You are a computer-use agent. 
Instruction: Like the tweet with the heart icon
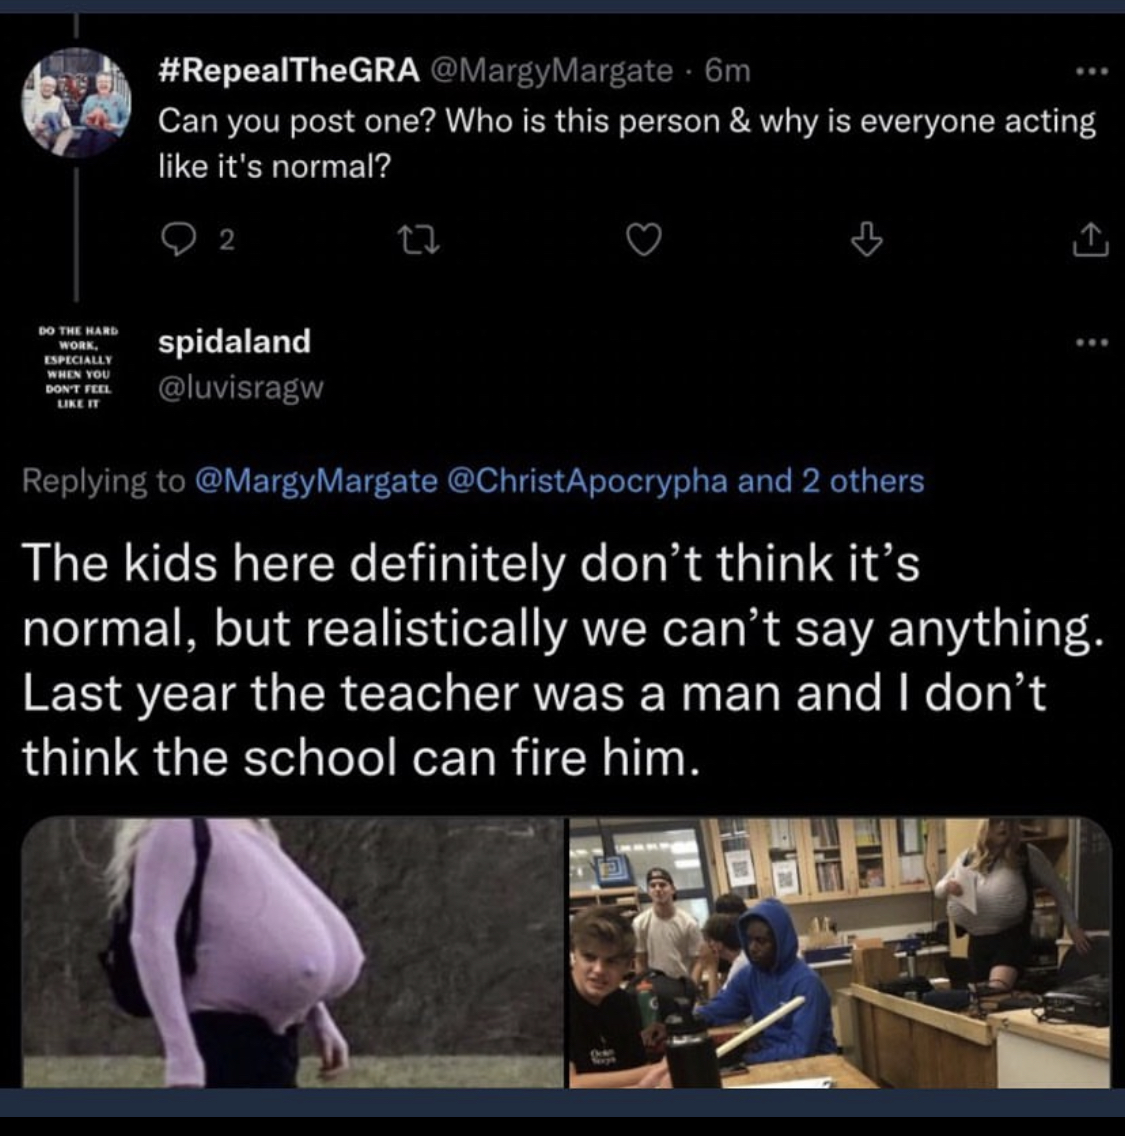pos(643,241)
